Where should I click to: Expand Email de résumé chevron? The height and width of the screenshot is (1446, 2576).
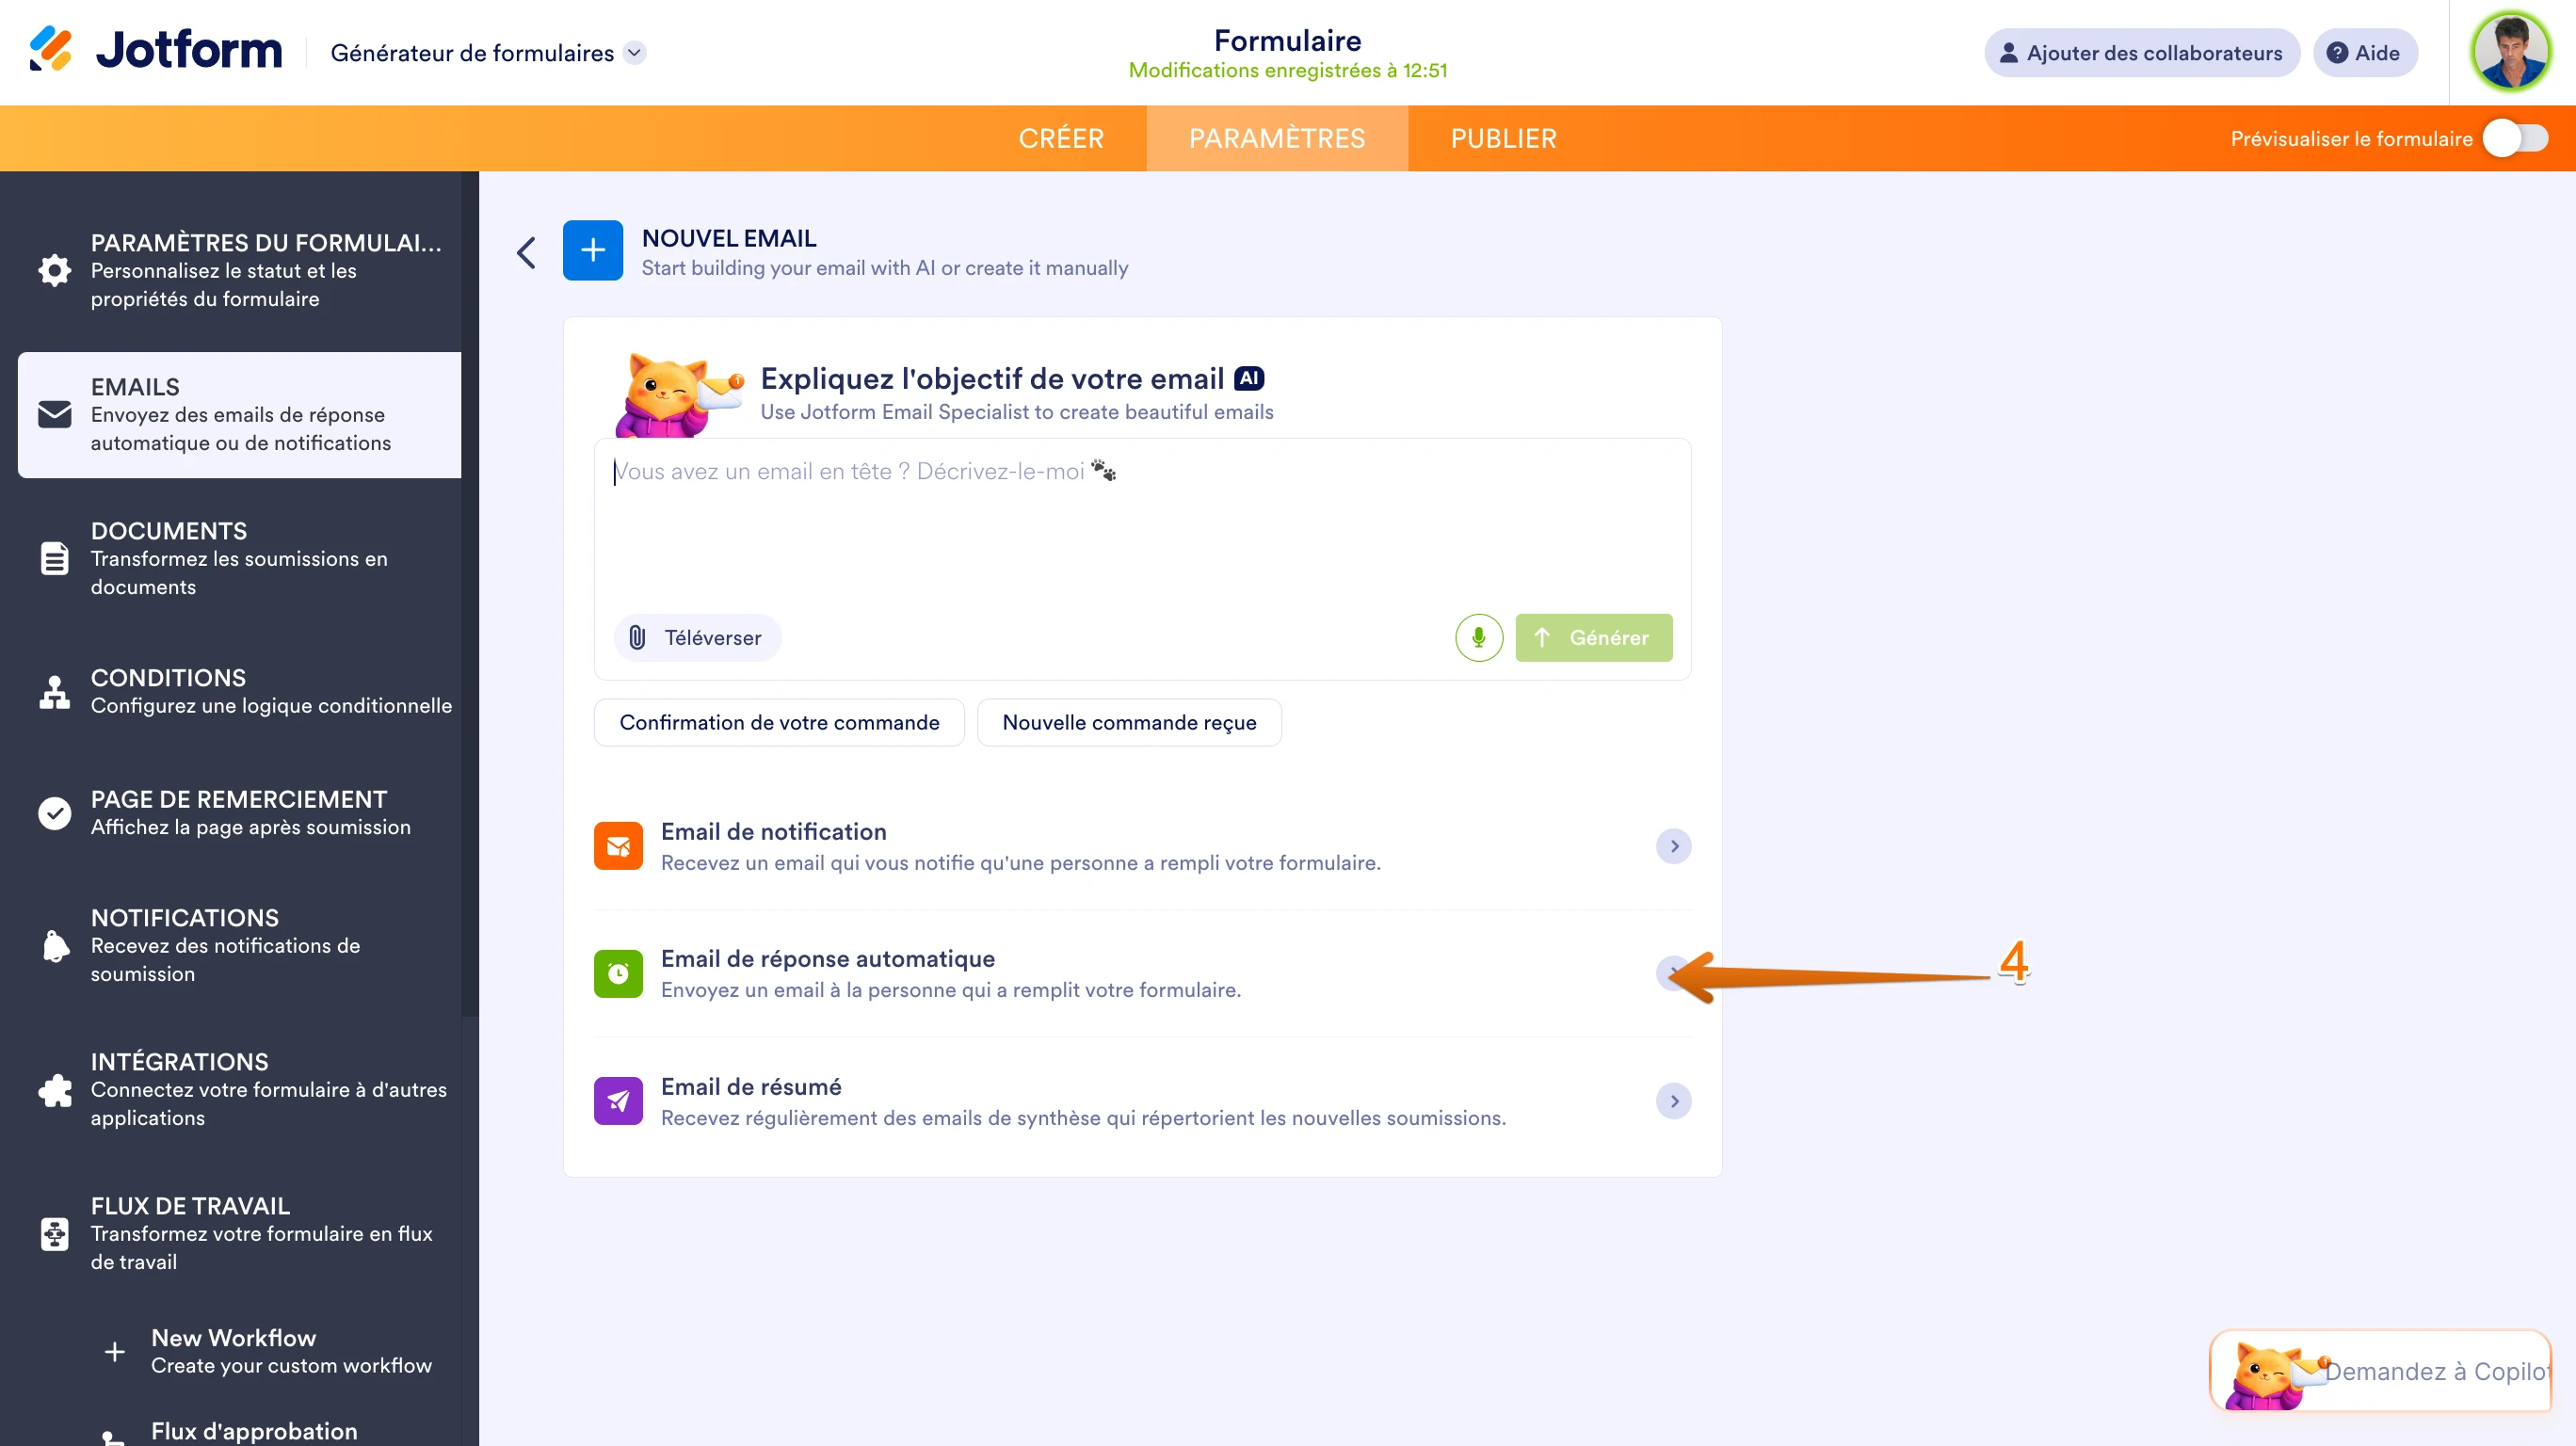pyautogui.click(x=1673, y=1101)
